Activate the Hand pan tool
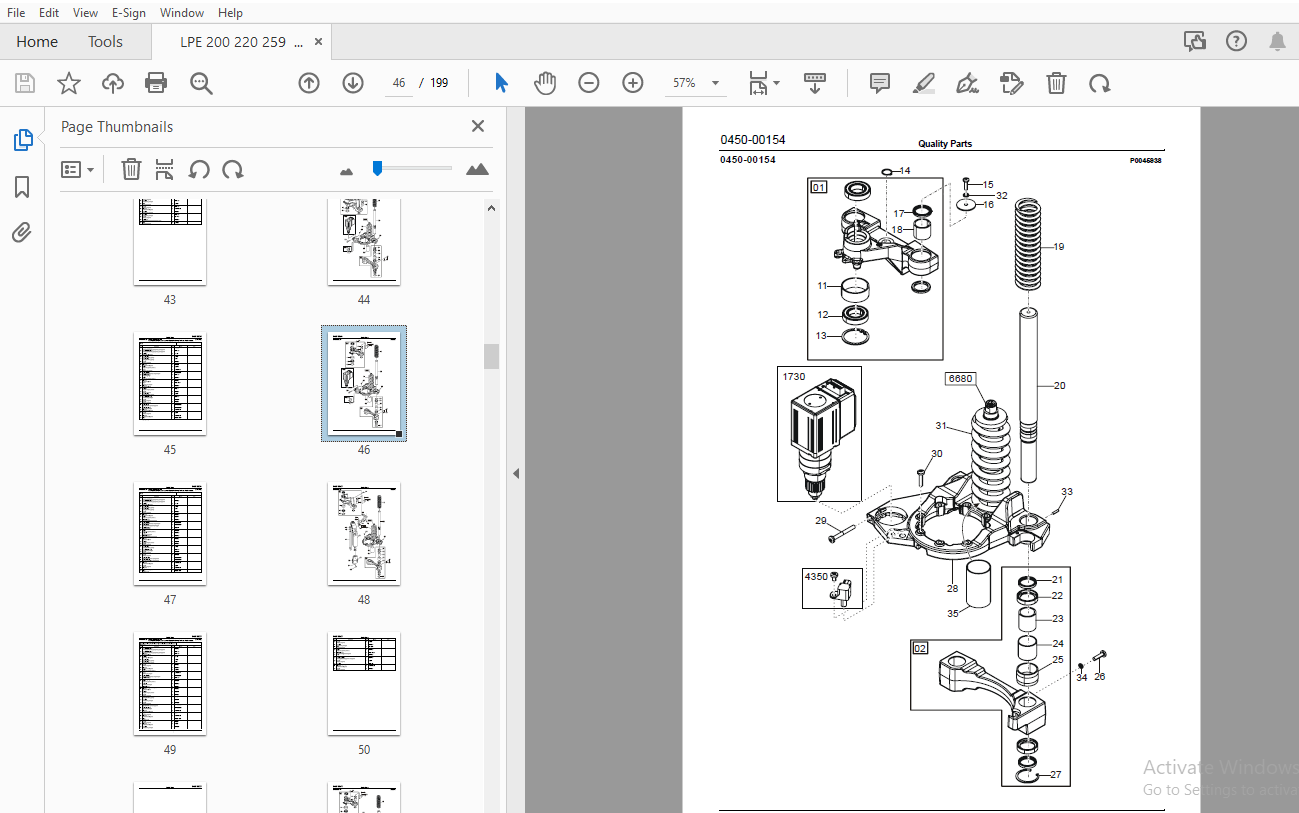 point(545,83)
